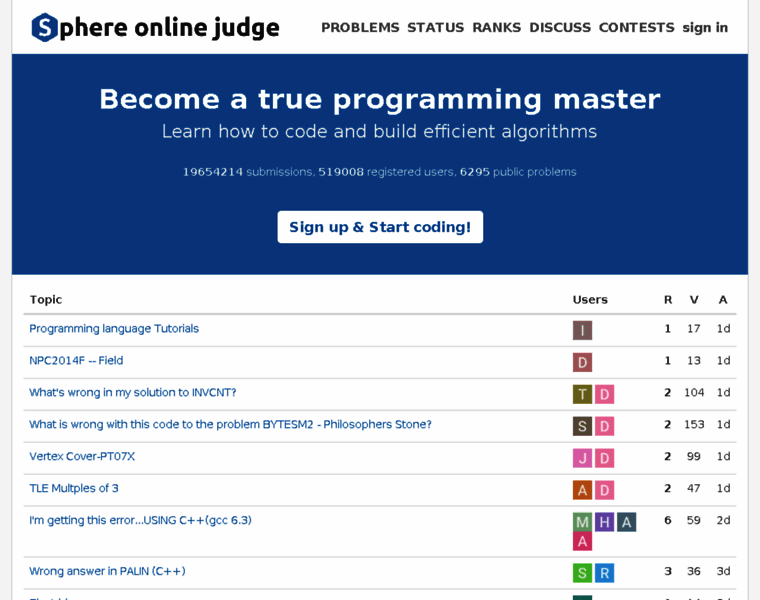This screenshot has height=600, width=760.
Task: Open NPC2014F -- Field topic
Action: (x=76, y=361)
